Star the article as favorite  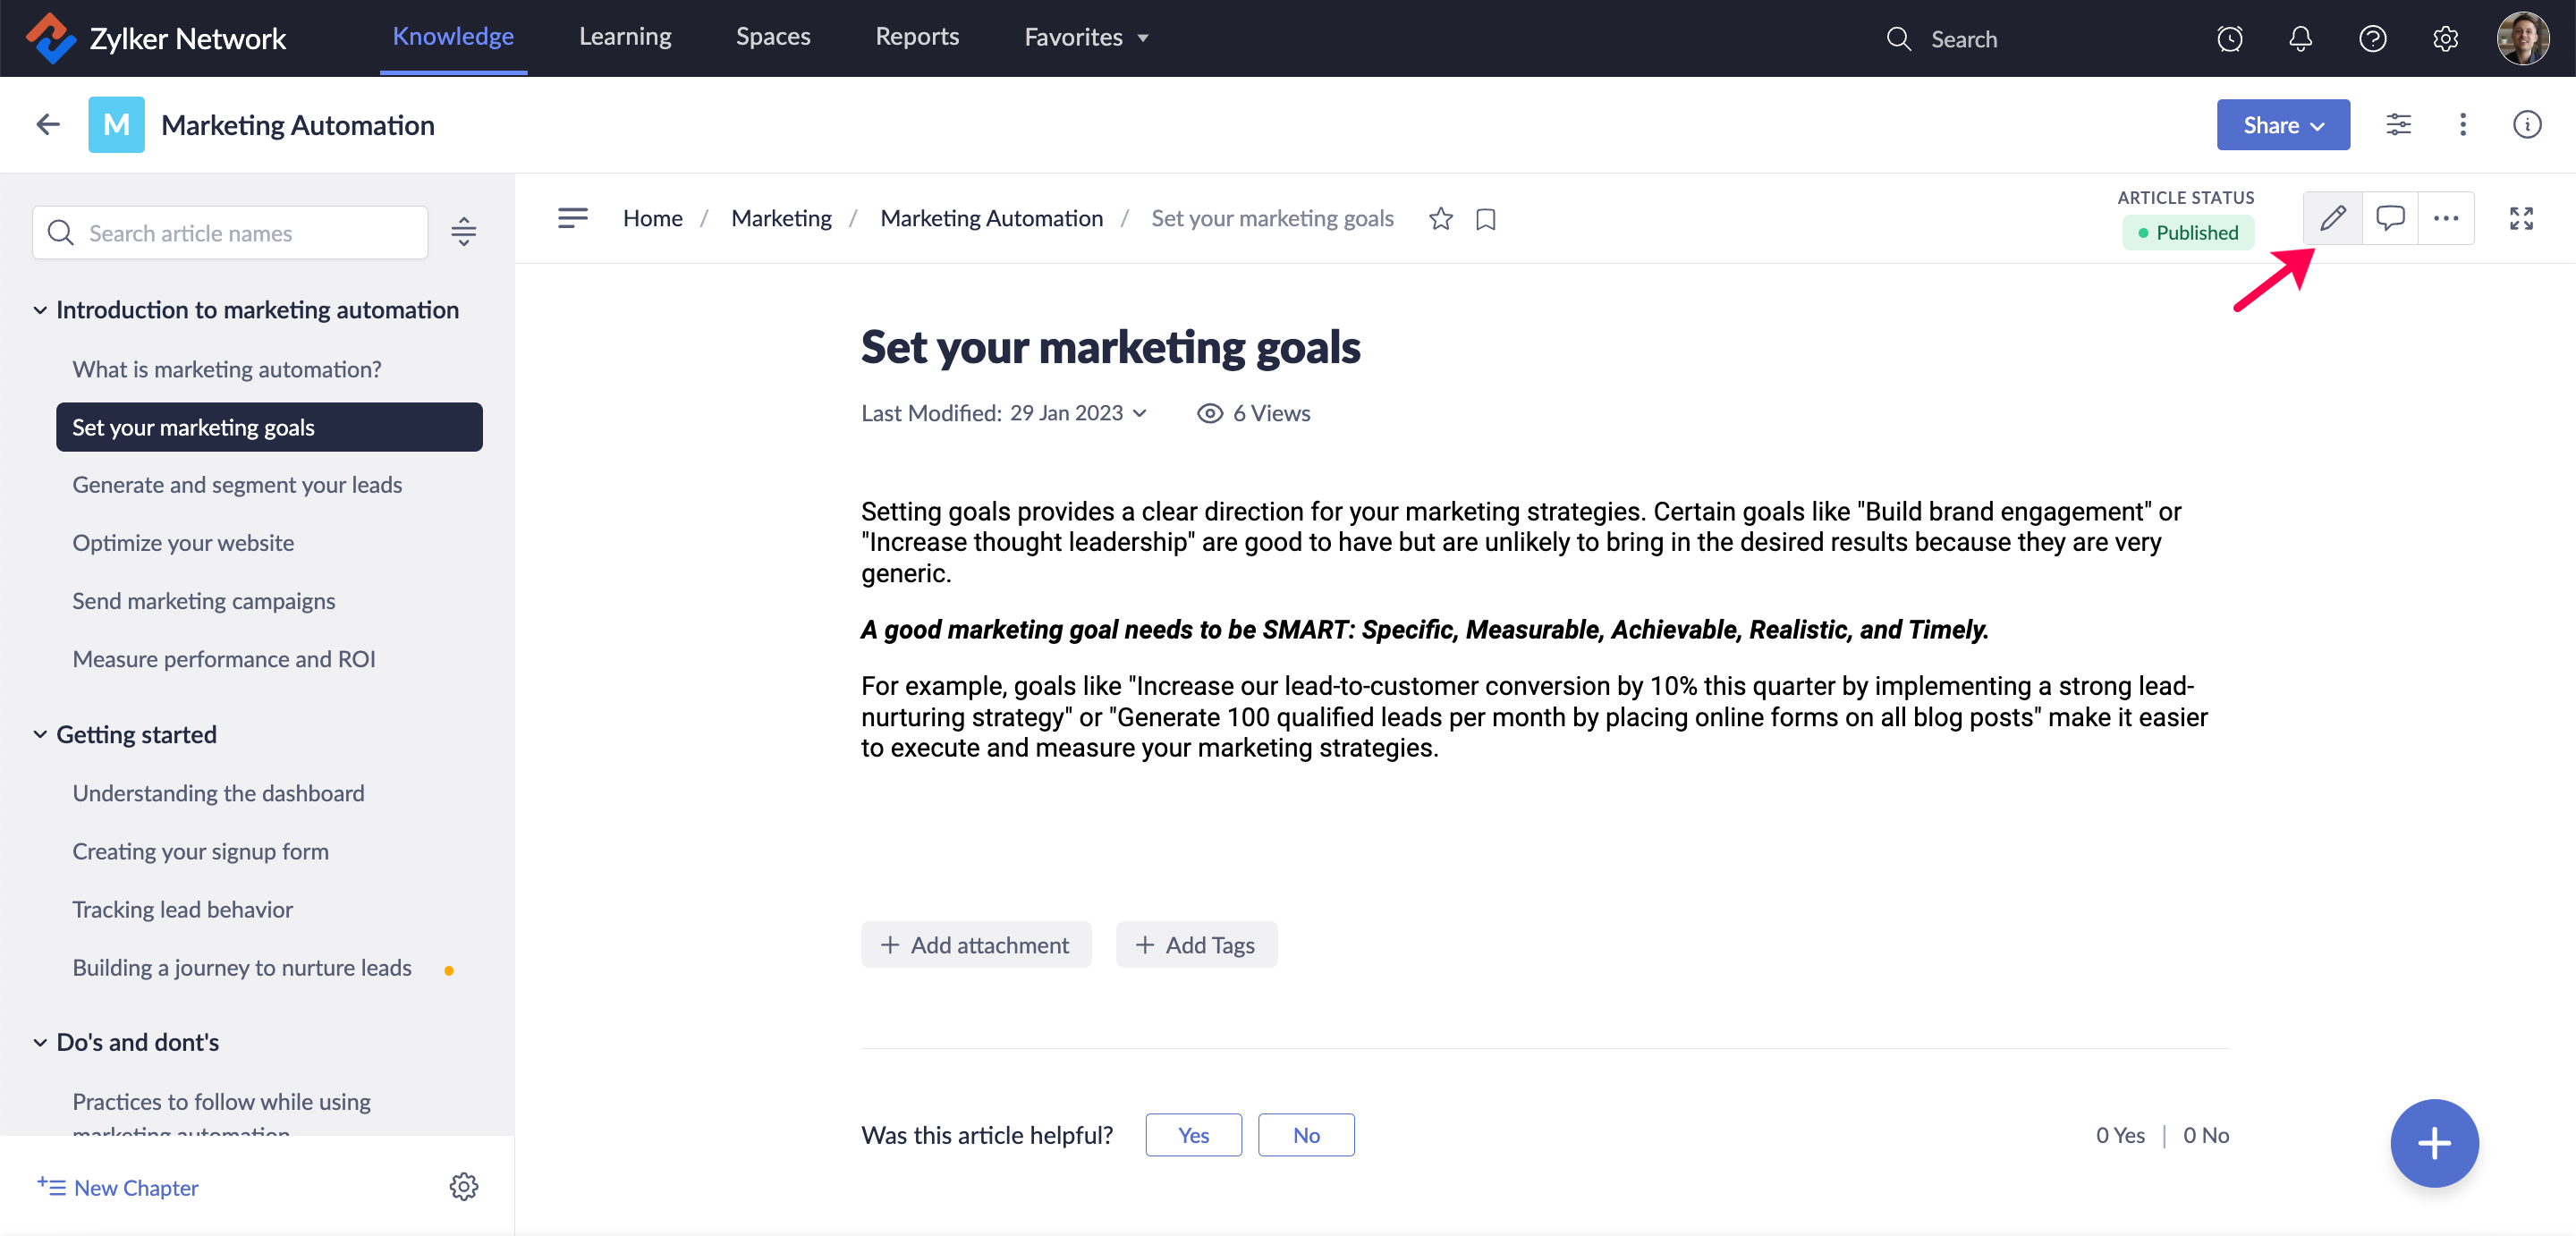1440,219
